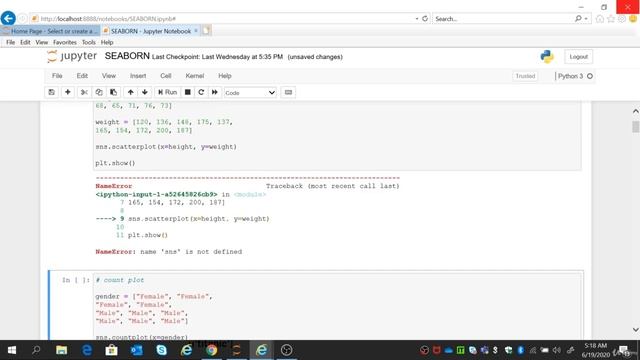640x360 pixels.
Task: Open the Kernel menu
Action: [x=195, y=76]
